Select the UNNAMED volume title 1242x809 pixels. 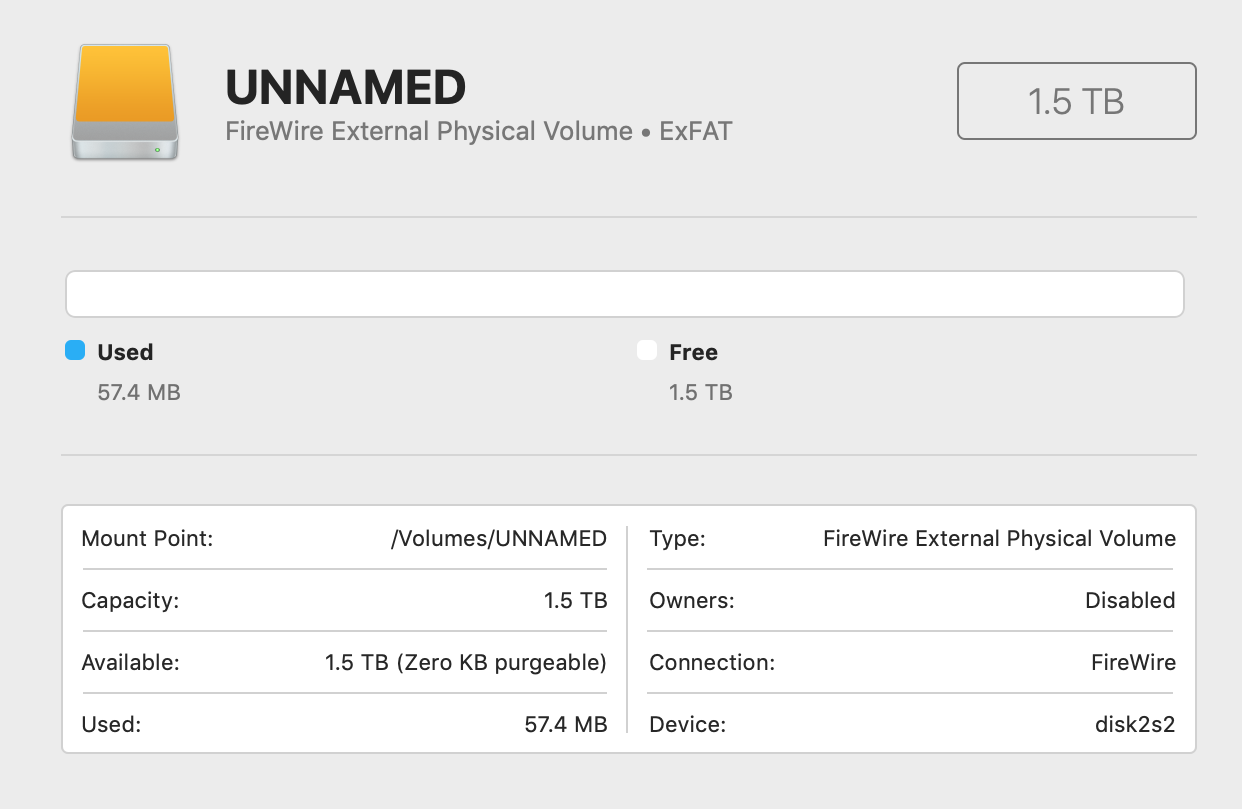point(346,88)
